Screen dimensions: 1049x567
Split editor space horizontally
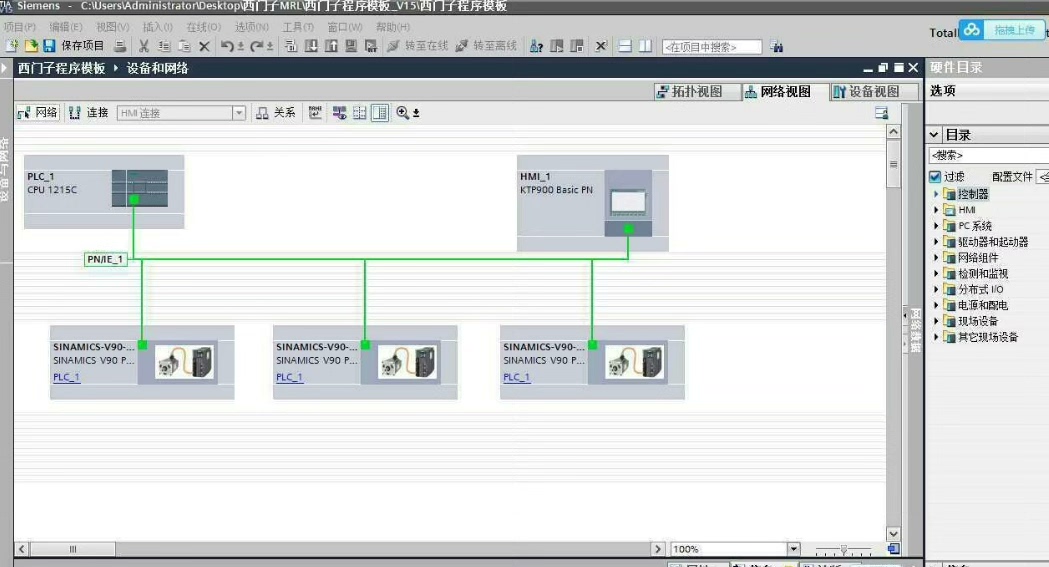(625, 46)
